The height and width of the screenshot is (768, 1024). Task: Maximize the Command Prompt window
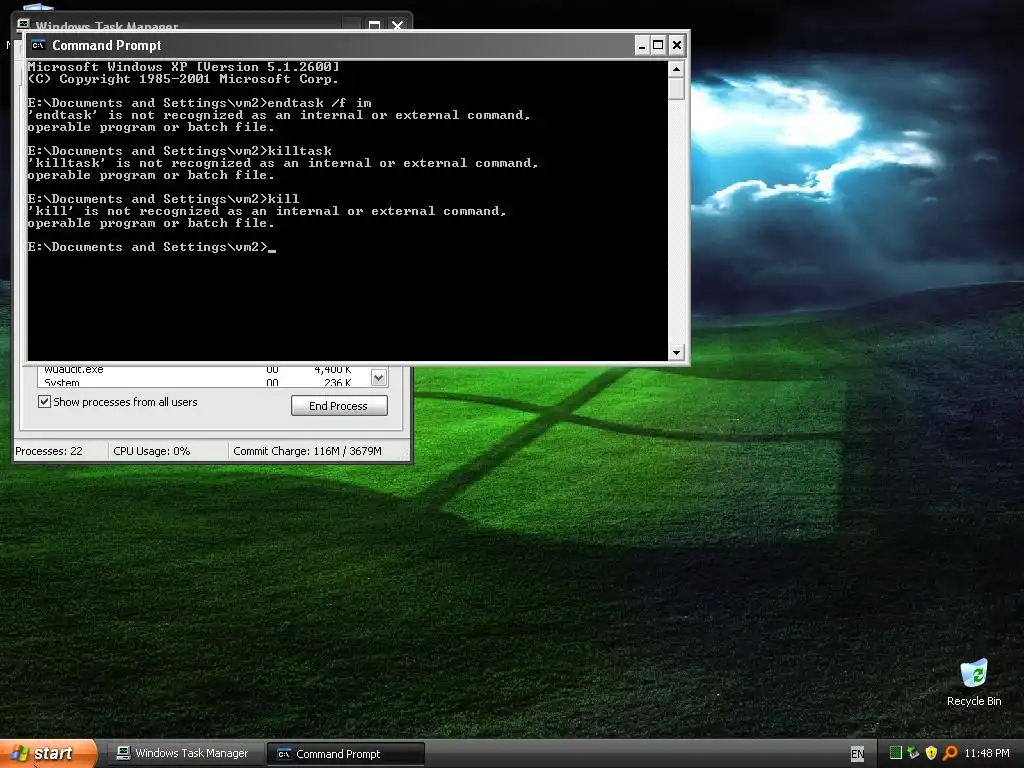658,45
